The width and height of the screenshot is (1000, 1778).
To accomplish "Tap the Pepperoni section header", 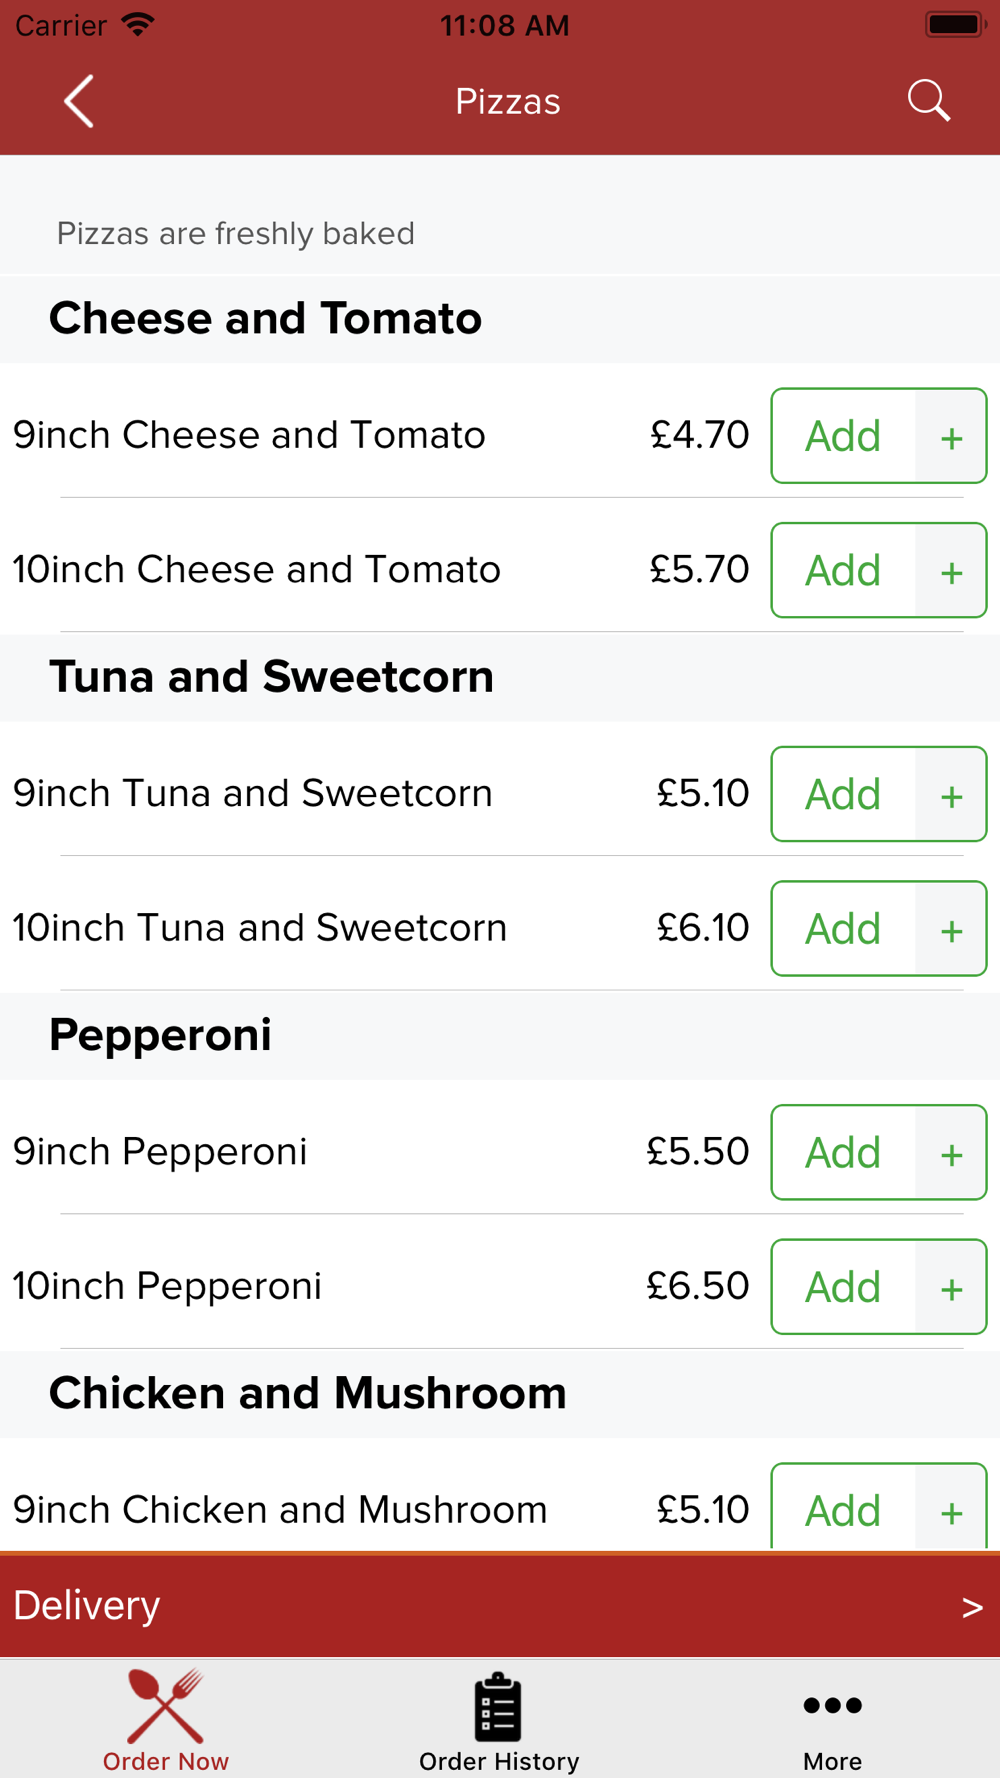I will pyautogui.click(x=160, y=1035).
